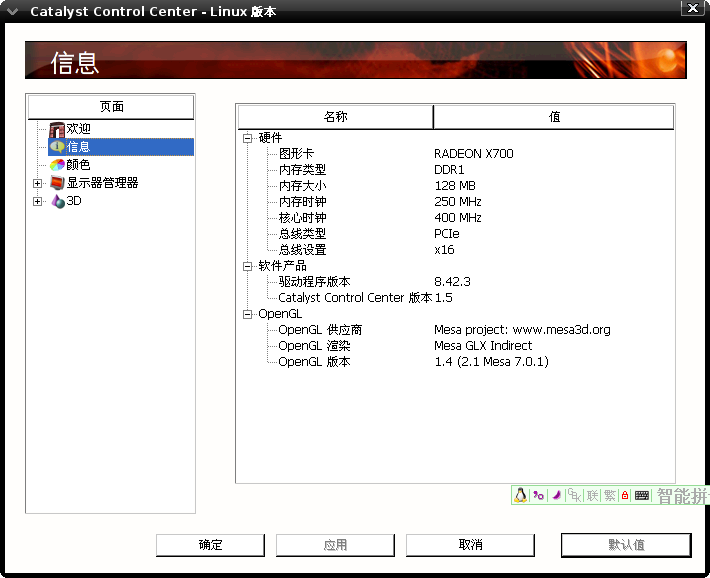Toggle the 联 association icon in input bar

click(x=593, y=496)
